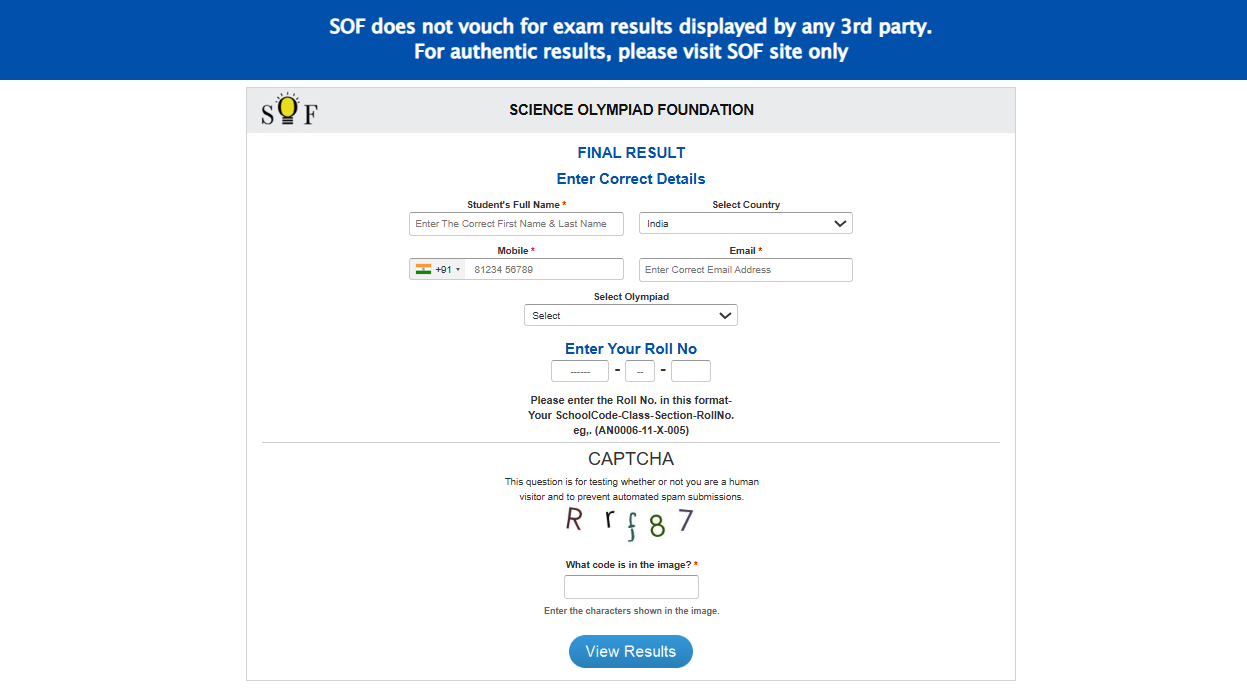The height and width of the screenshot is (692, 1247).
Task: Click the class roll number box
Action: point(640,371)
